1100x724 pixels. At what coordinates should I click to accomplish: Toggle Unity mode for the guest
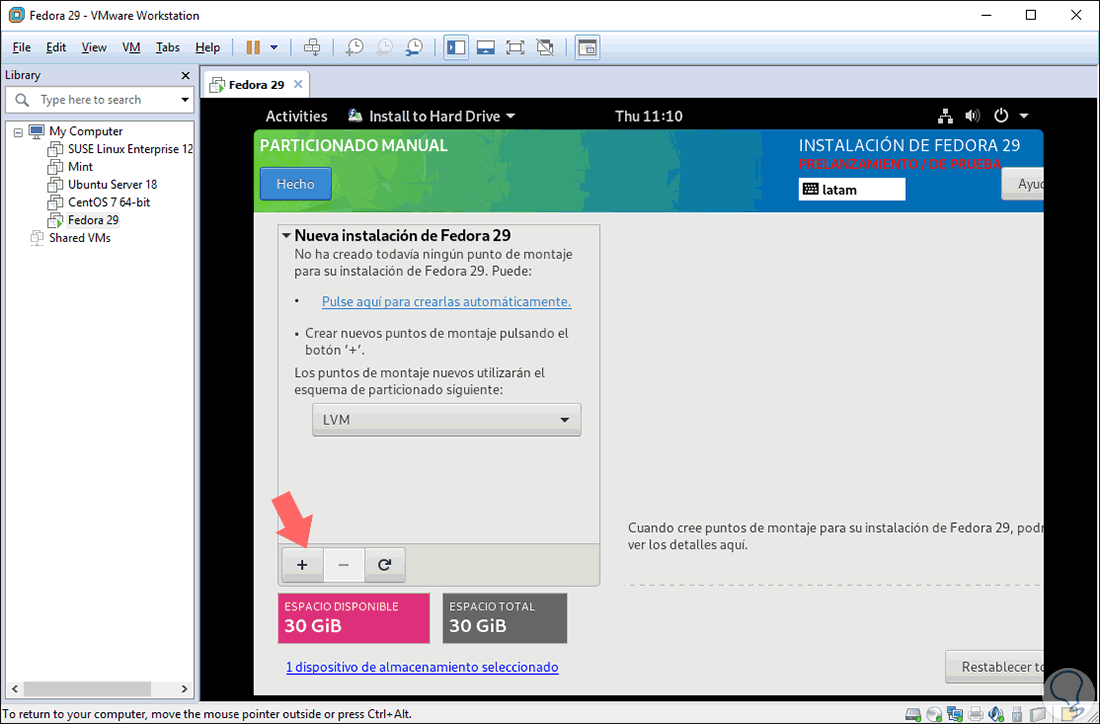[545, 47]
